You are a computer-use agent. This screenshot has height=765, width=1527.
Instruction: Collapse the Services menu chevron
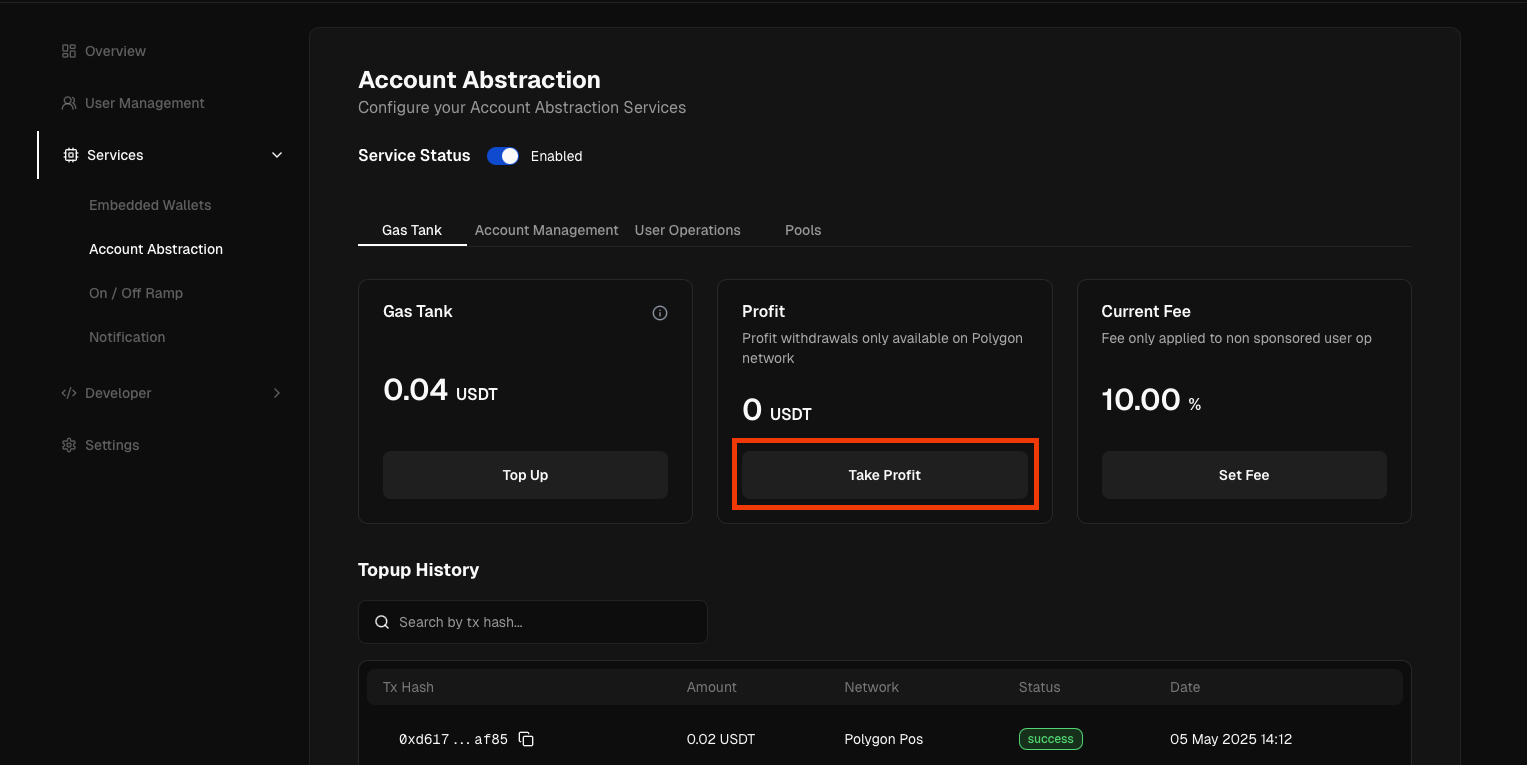coord(277,155)
